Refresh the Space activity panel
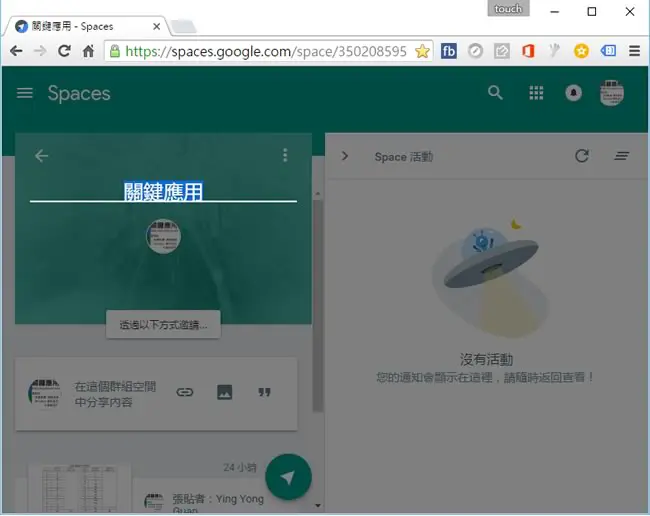This screenshot has width=650, height=516. pyautogui.click(x=582, y=156)
